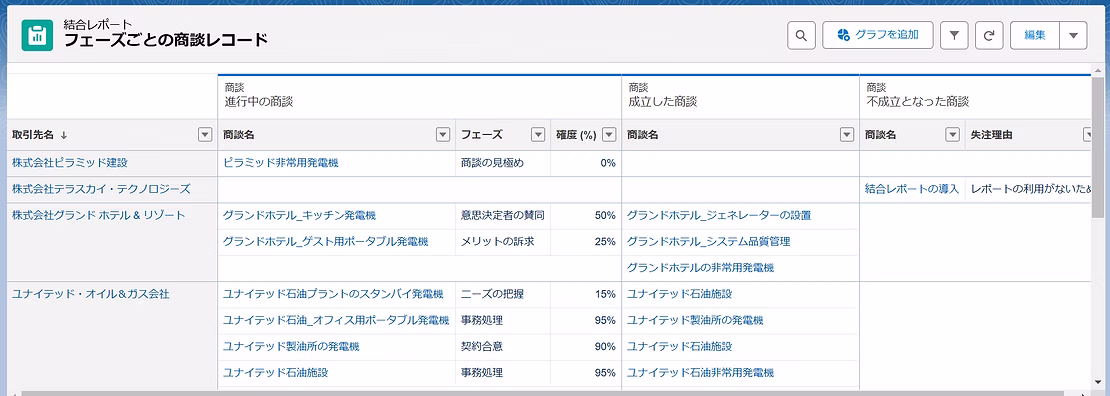Click the 意思決定者の賛同 phase cell

tap(503, 215)
